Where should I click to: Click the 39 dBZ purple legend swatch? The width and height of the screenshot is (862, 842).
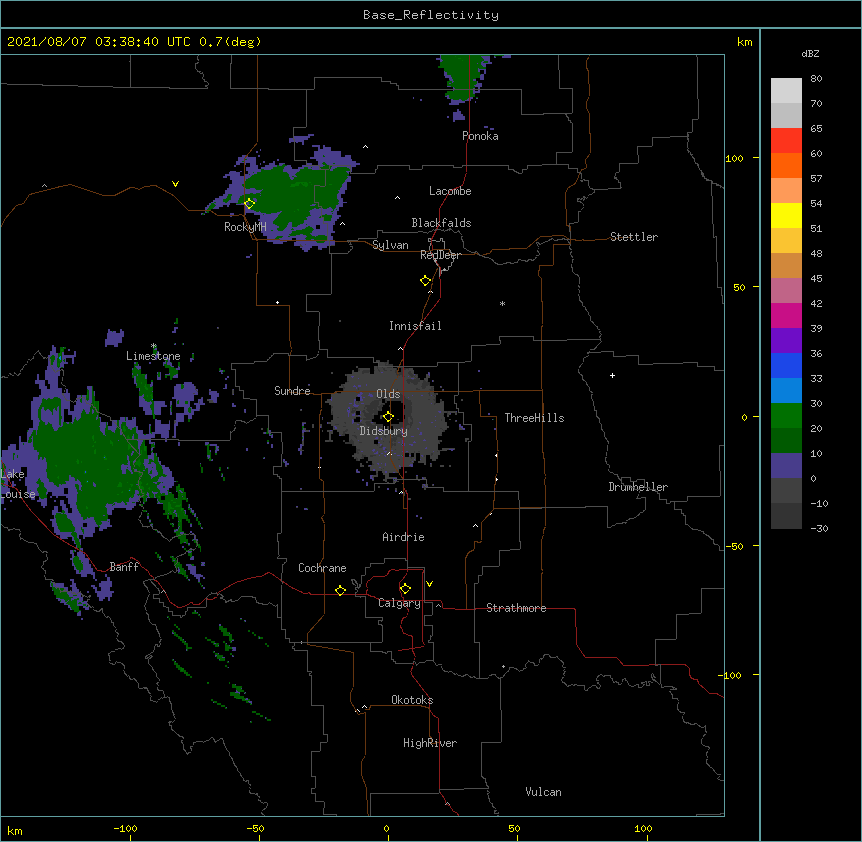point(786,341)
